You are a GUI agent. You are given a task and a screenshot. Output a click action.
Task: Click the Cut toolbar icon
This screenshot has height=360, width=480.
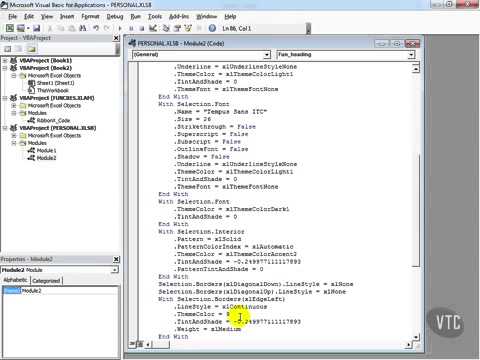pos(50,28)
